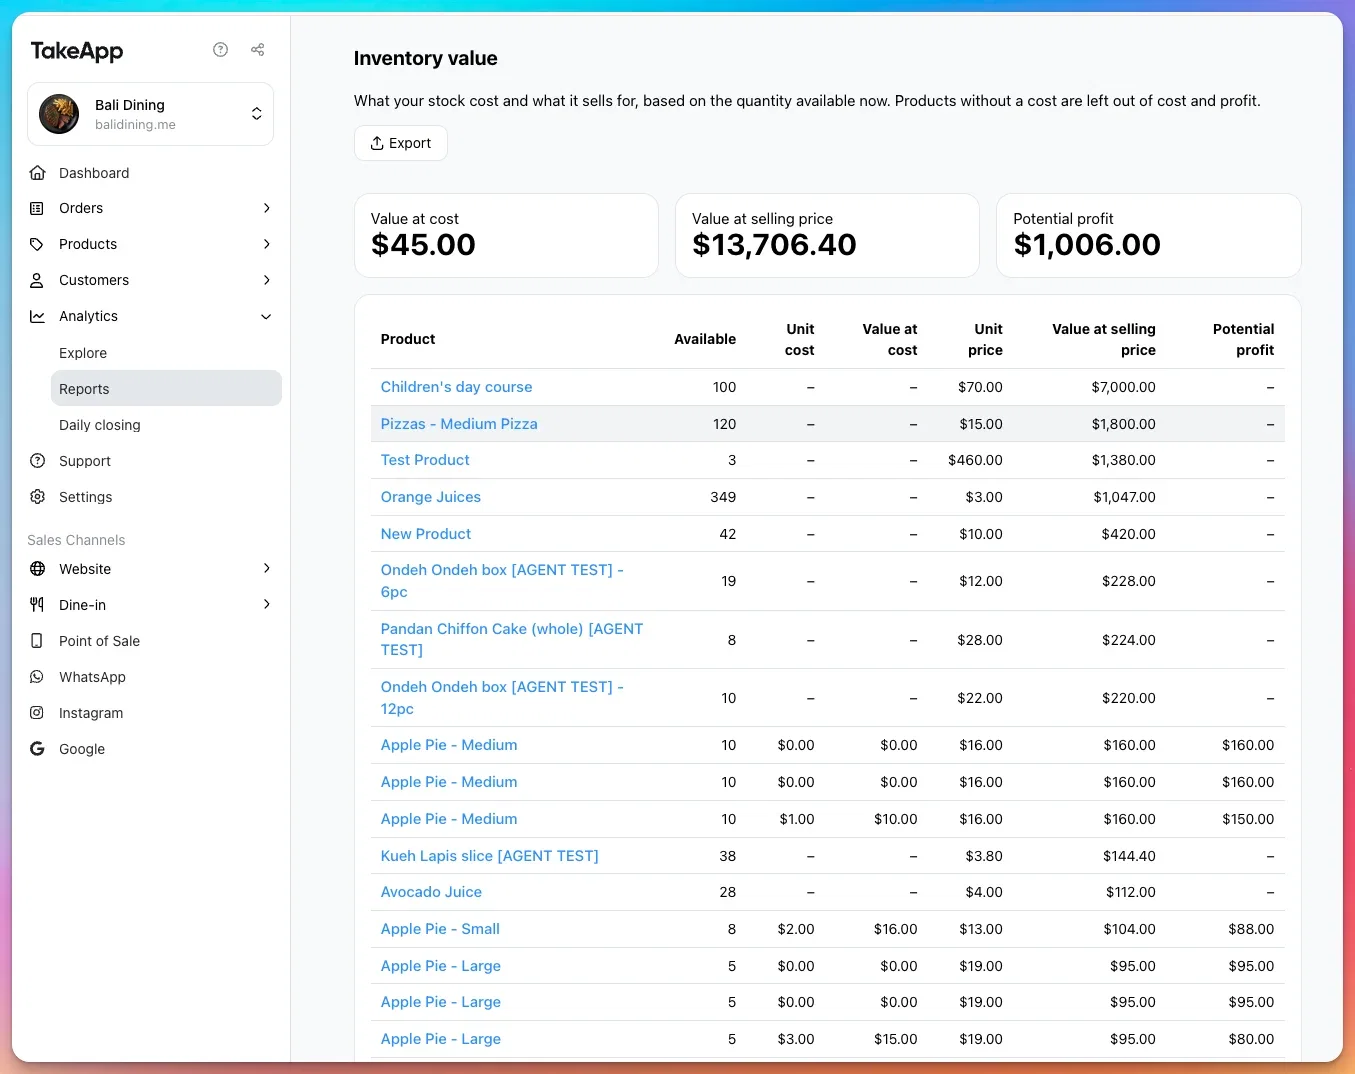Open the Apple Pie - Small link
1355x1074 pixels.
pos(440,929)
